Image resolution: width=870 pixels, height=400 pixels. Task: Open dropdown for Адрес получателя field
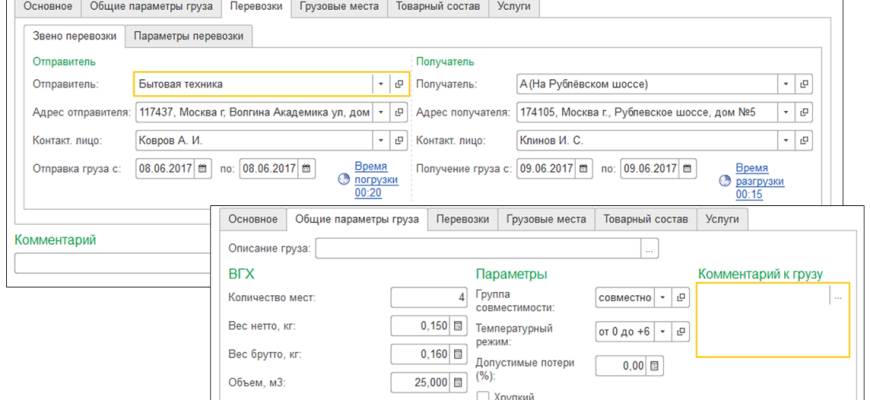point(786,113)
